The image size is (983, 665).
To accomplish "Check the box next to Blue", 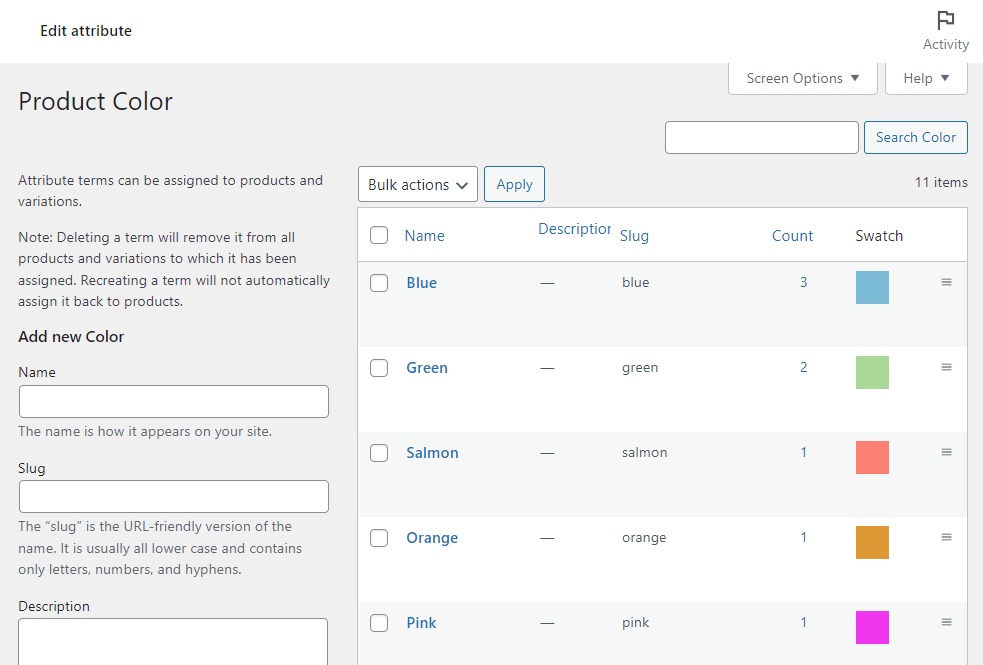I will (379, 283).
